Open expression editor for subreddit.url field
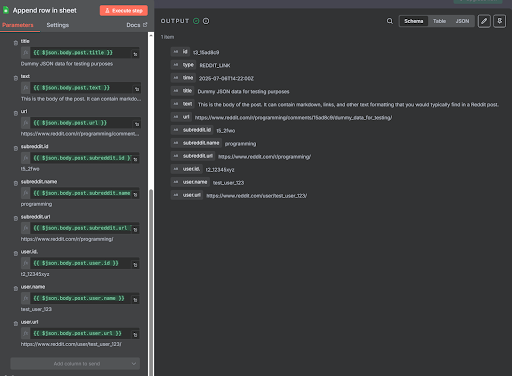This screenshot has width=512, height=376. click(135, 230)
